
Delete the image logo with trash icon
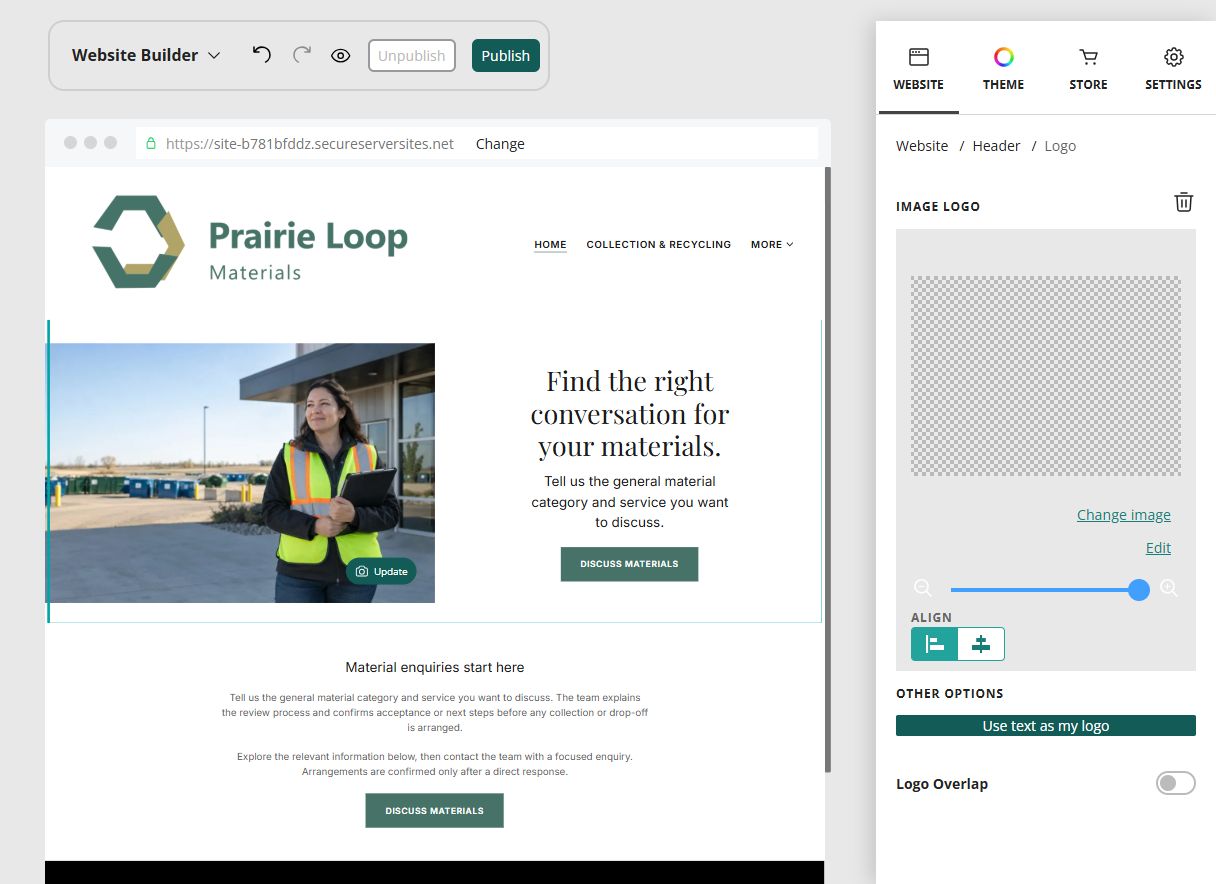tap(1183, 202)
